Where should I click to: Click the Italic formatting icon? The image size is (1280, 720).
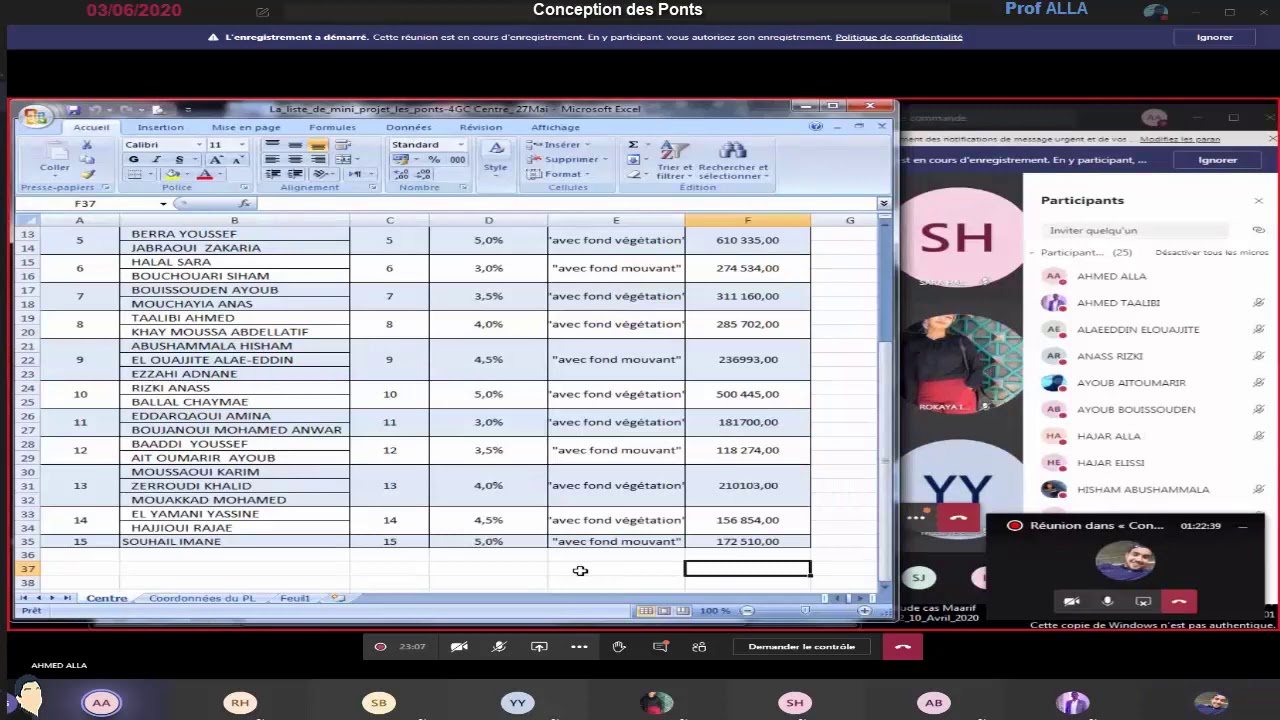click(x=156, y=160)
